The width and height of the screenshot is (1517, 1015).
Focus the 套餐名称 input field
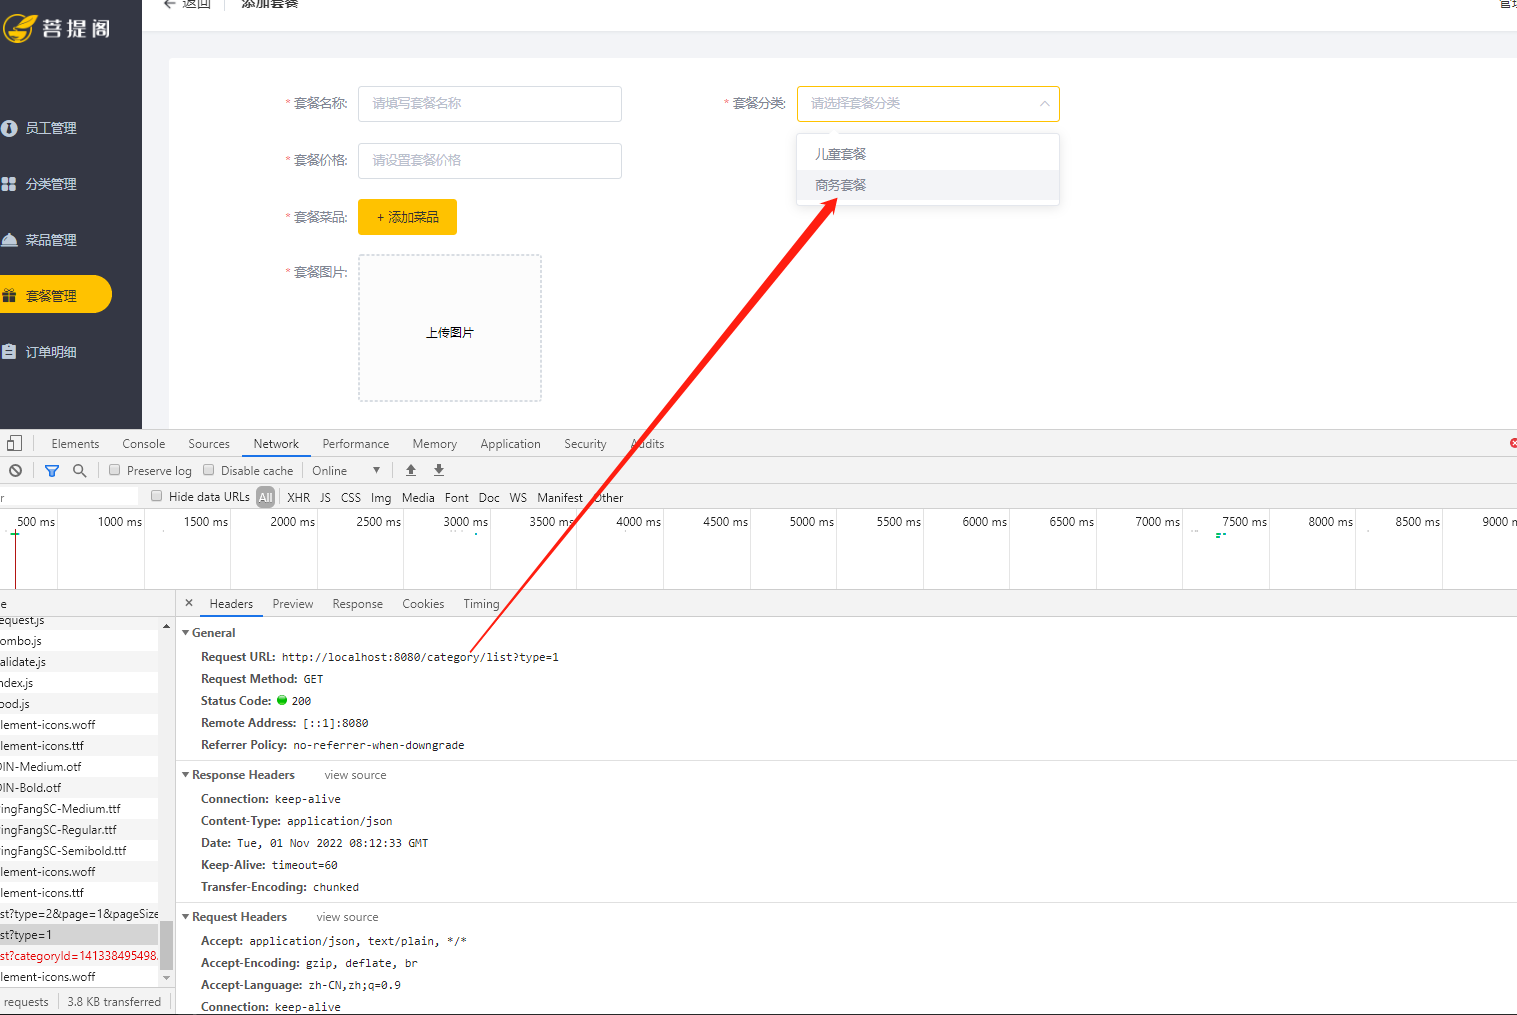pyautogui.click(x=490, y=104)
